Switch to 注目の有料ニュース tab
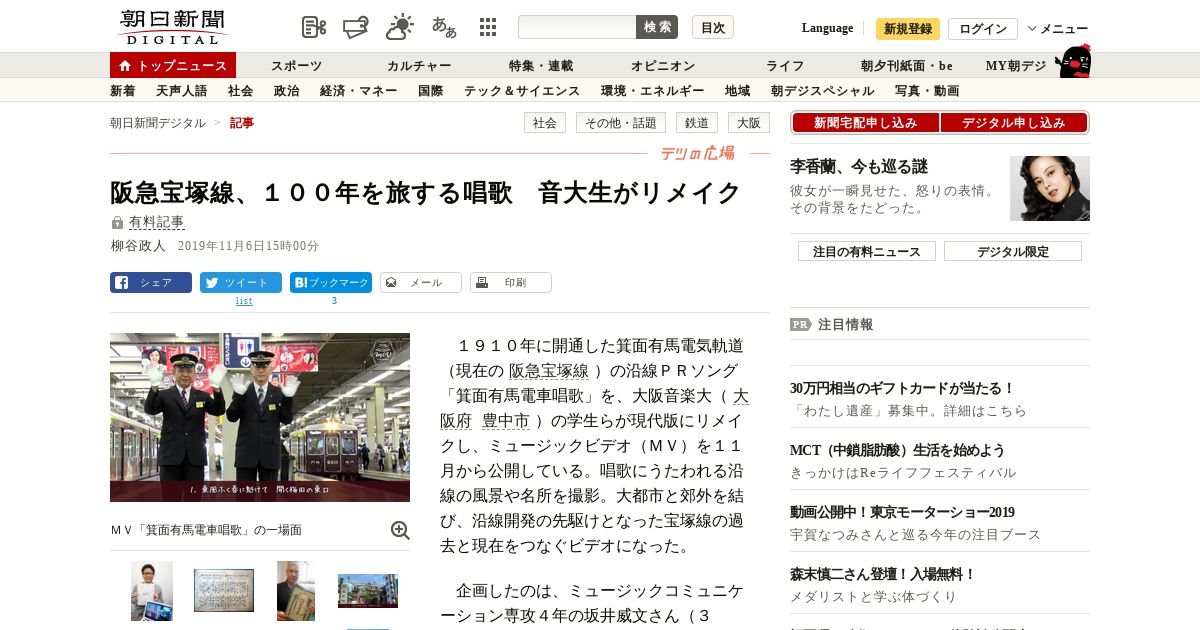Screen dimensions: 1200x630 [867, 251]
